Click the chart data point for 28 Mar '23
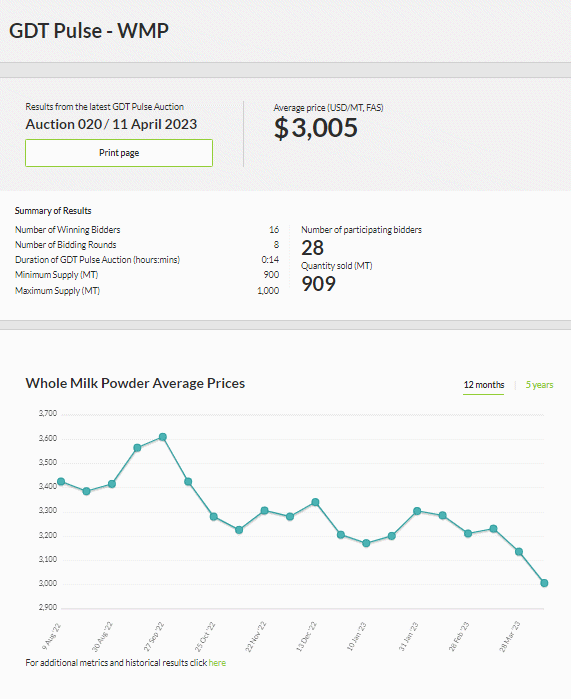The height and width of the screenshot is (699, 571). pyautogui.click(x=518, y=551)
